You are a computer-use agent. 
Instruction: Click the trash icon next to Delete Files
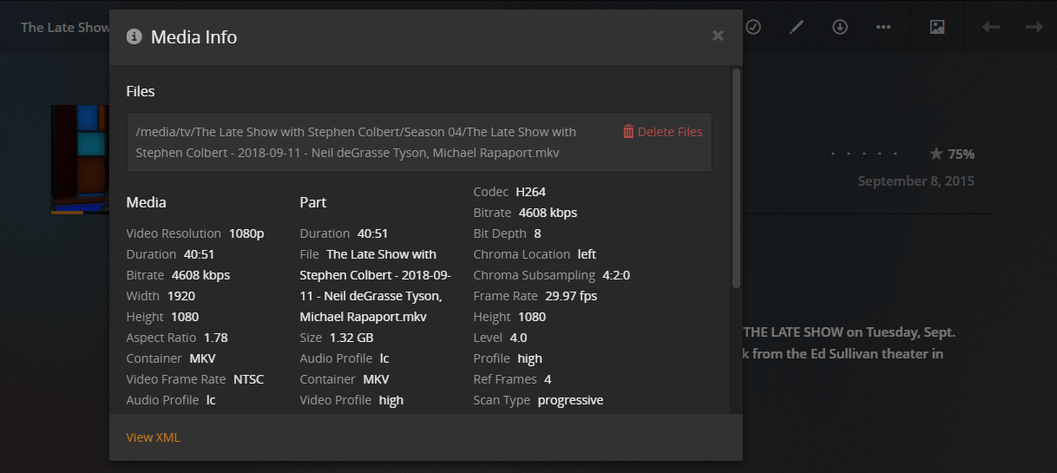(628, 132)
